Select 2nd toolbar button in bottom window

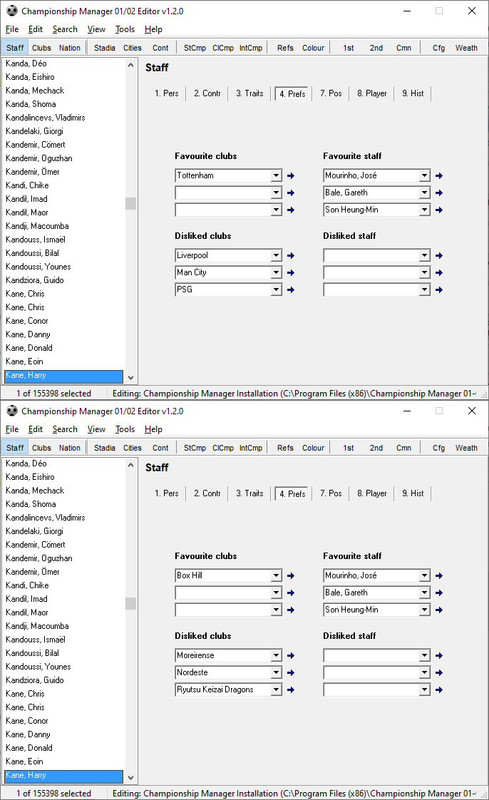[376, 448]
